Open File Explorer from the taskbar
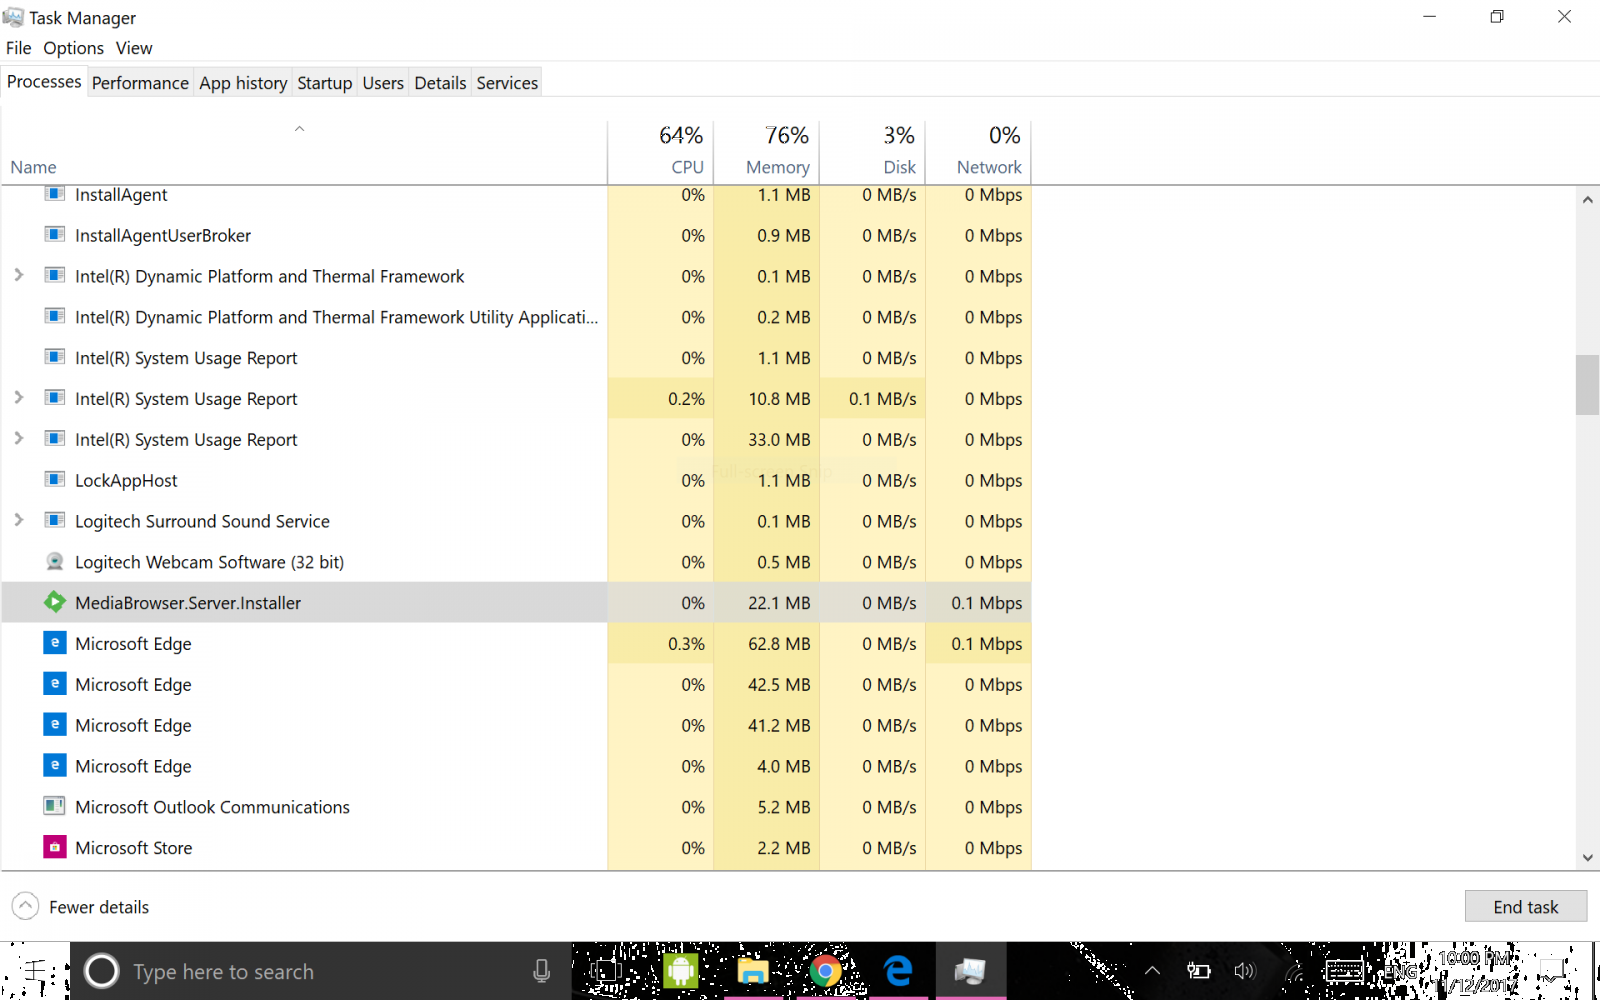1600x1000 pixels. (x=753, y=970)
